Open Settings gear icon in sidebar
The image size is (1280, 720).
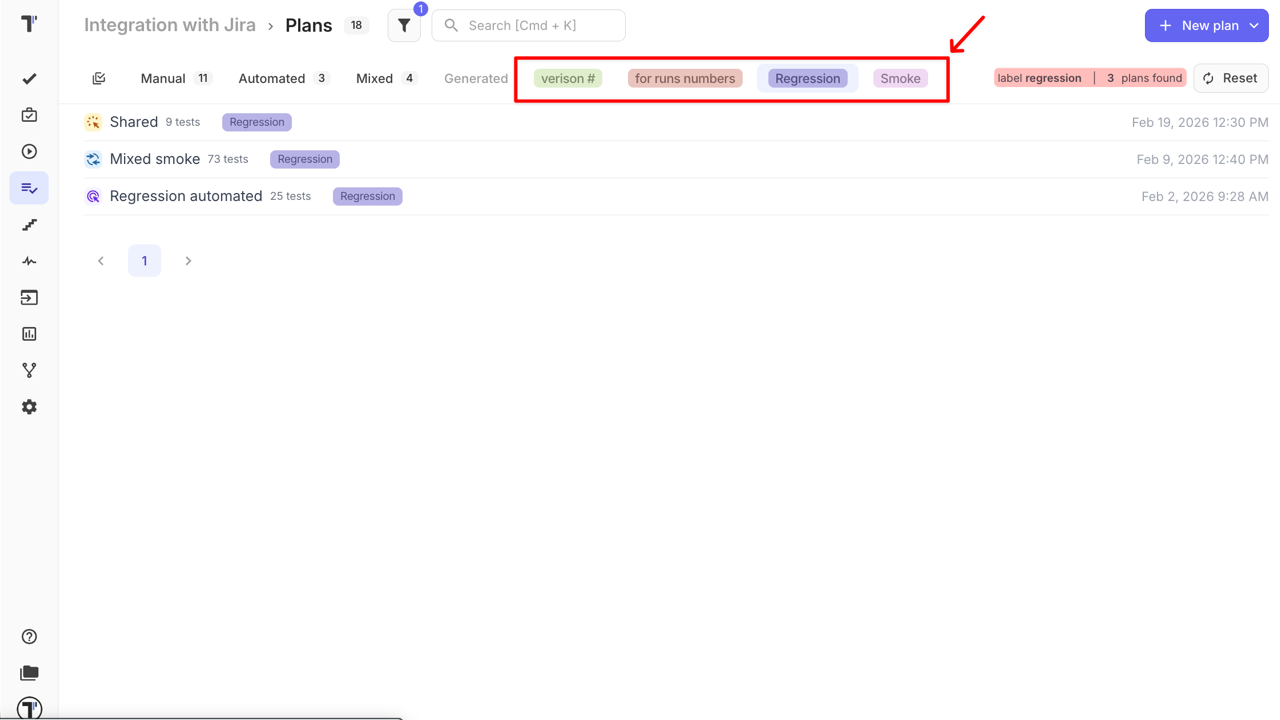click(x=29, y=407)
